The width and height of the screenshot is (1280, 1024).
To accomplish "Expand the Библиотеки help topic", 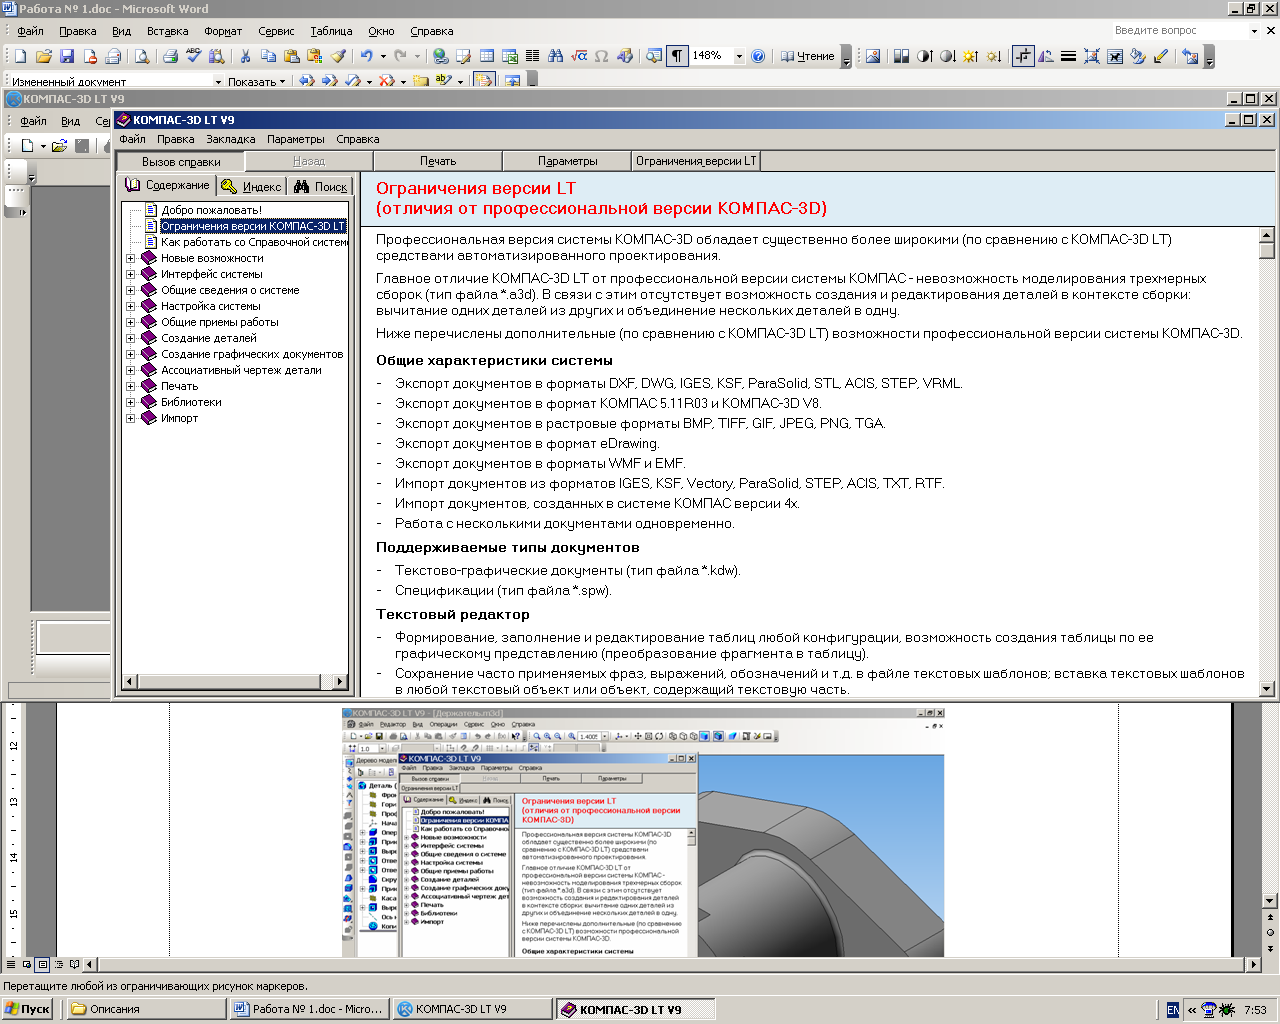I will tap(130, 402).
